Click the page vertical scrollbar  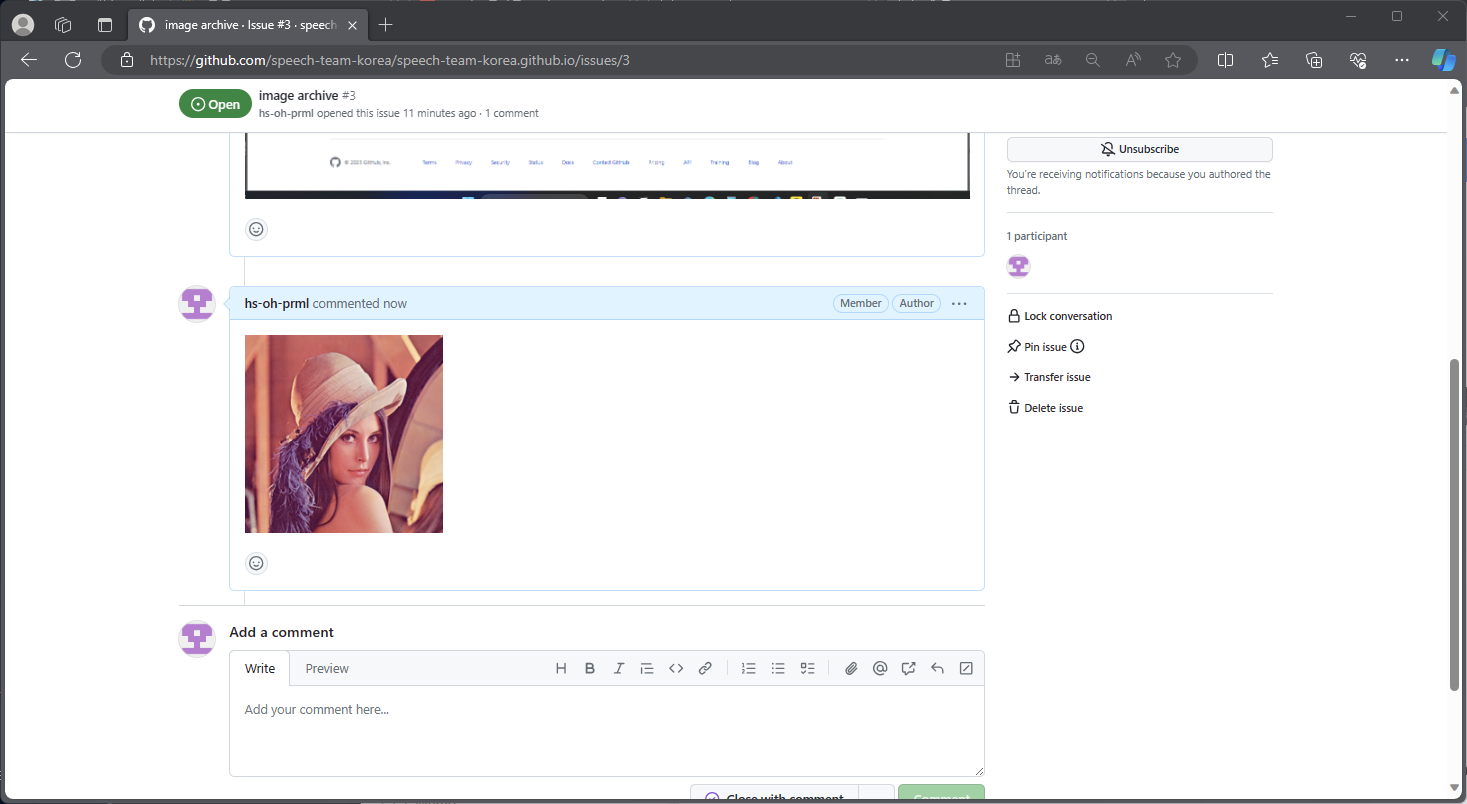[x=1455, y=524]
